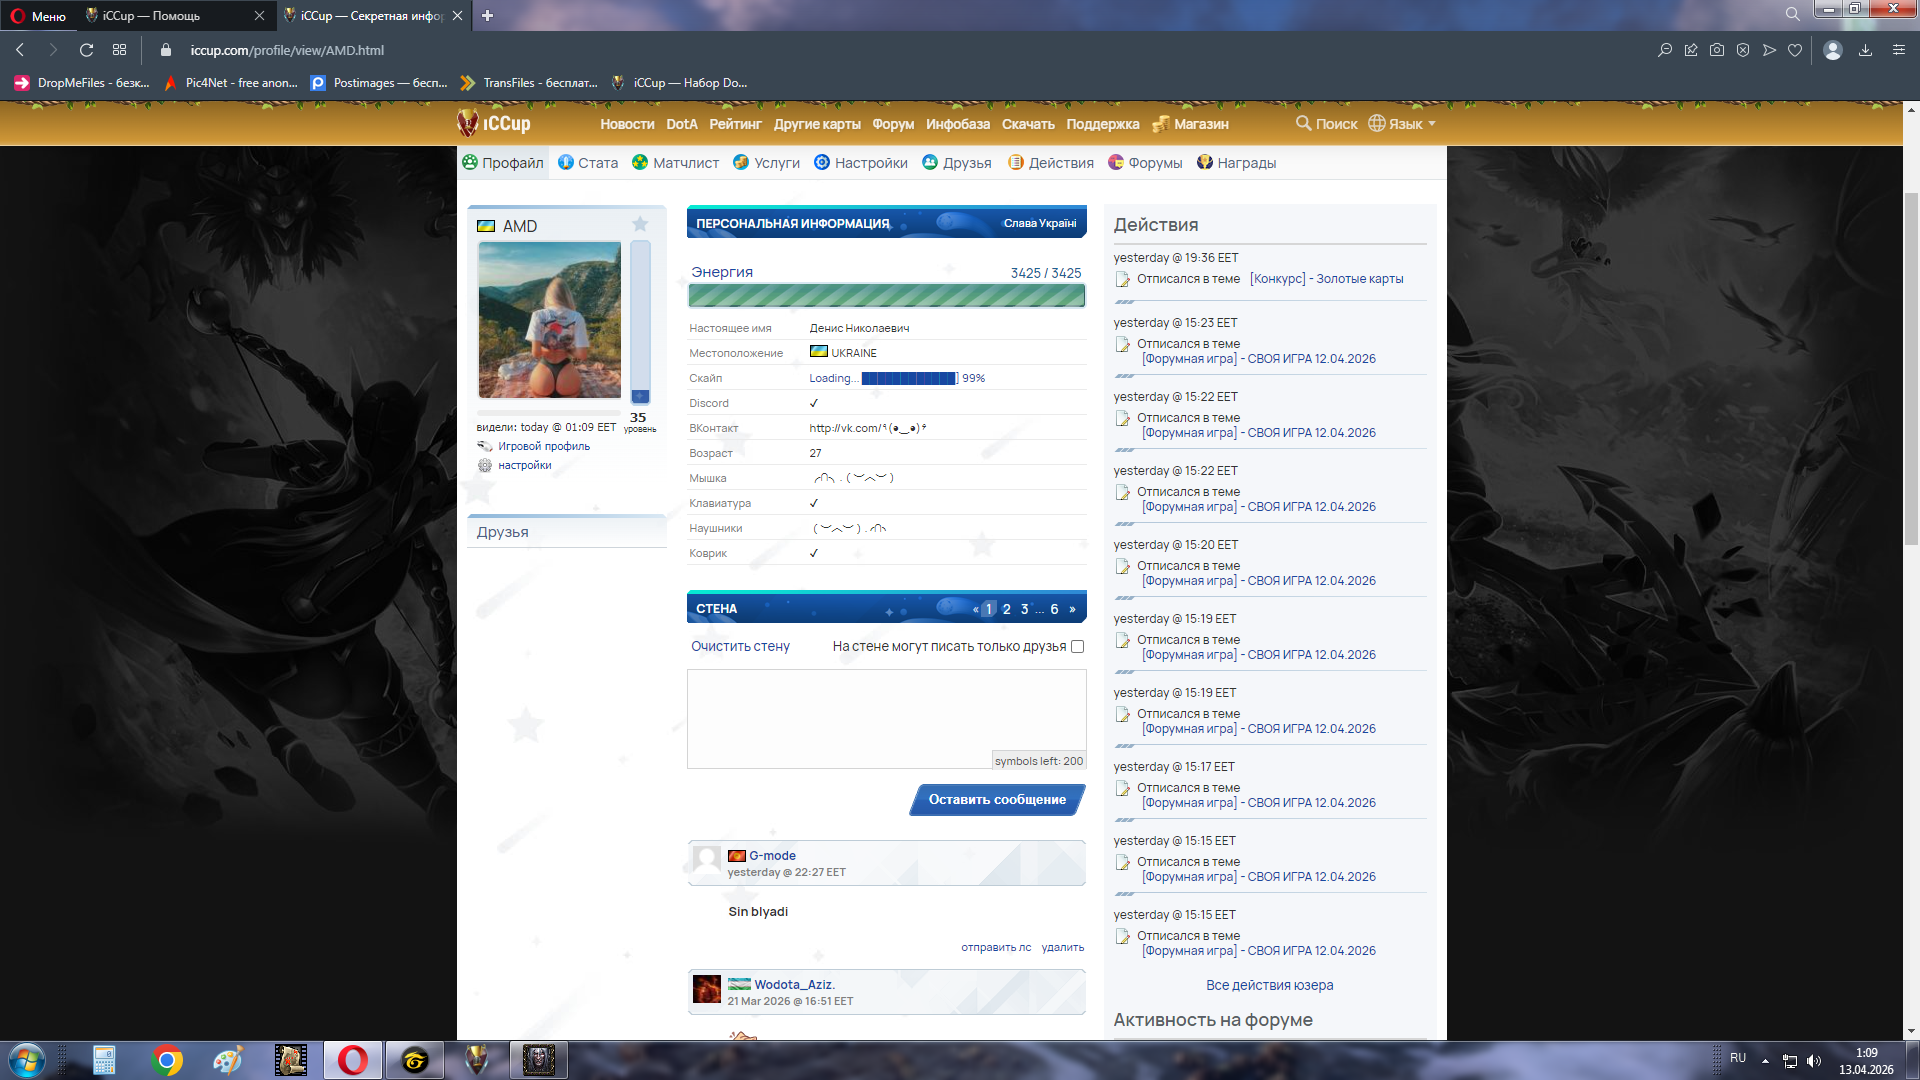
Task: Switch to the Матчлист tab
Action: coord(676,163)
